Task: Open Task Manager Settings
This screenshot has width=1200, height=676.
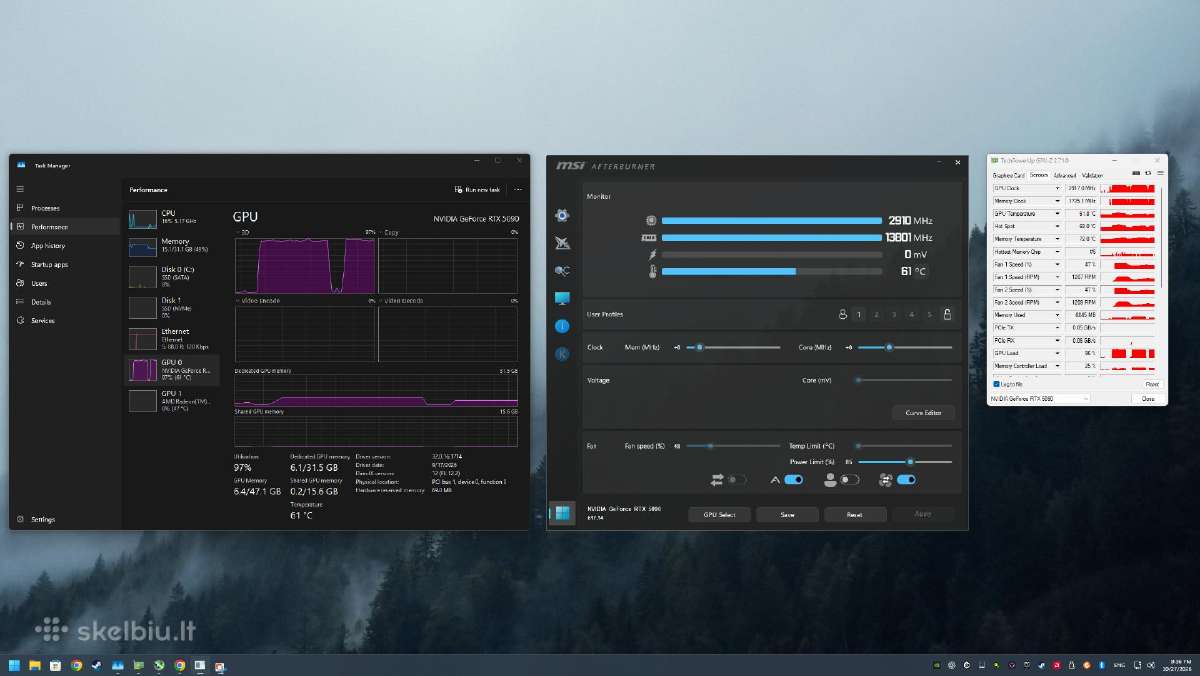Action: point(65,519)
